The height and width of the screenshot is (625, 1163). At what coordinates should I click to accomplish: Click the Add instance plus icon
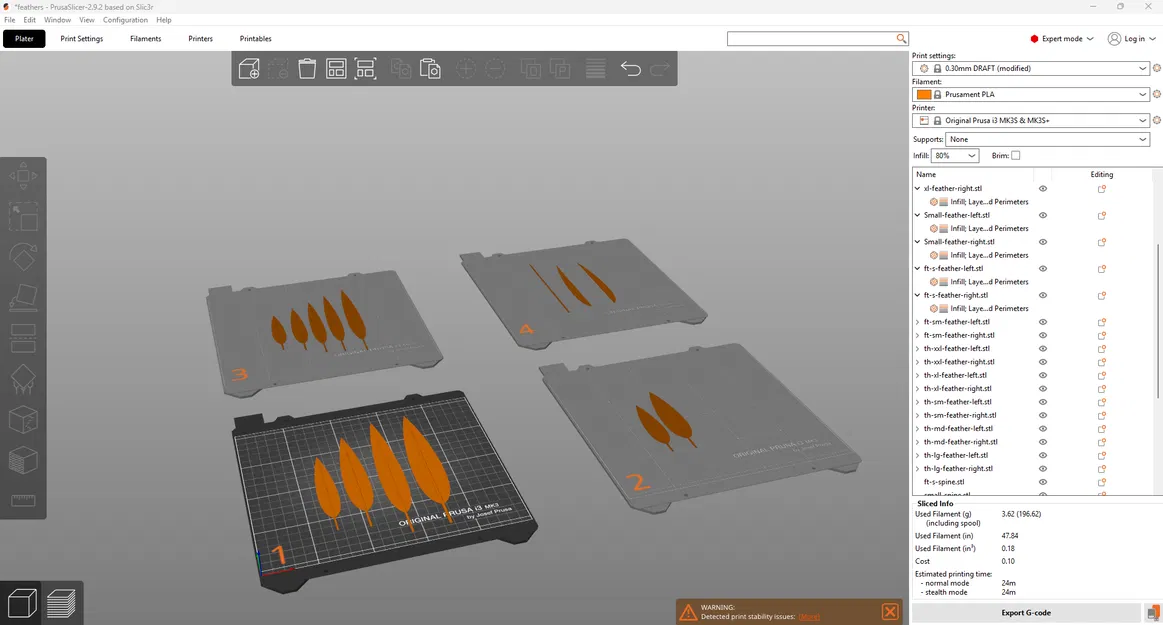coord(466,69)
